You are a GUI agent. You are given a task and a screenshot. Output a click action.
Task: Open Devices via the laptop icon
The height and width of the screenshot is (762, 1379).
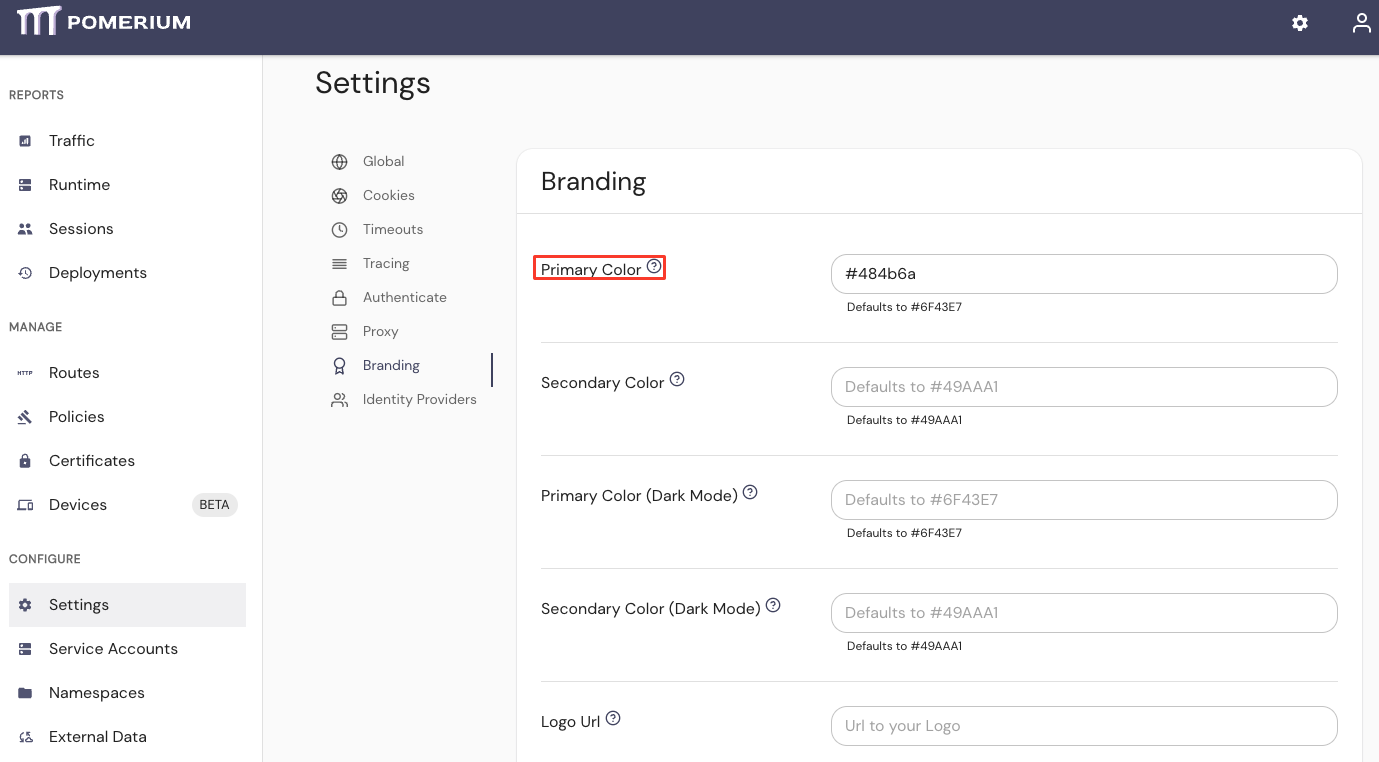(24, 504)
